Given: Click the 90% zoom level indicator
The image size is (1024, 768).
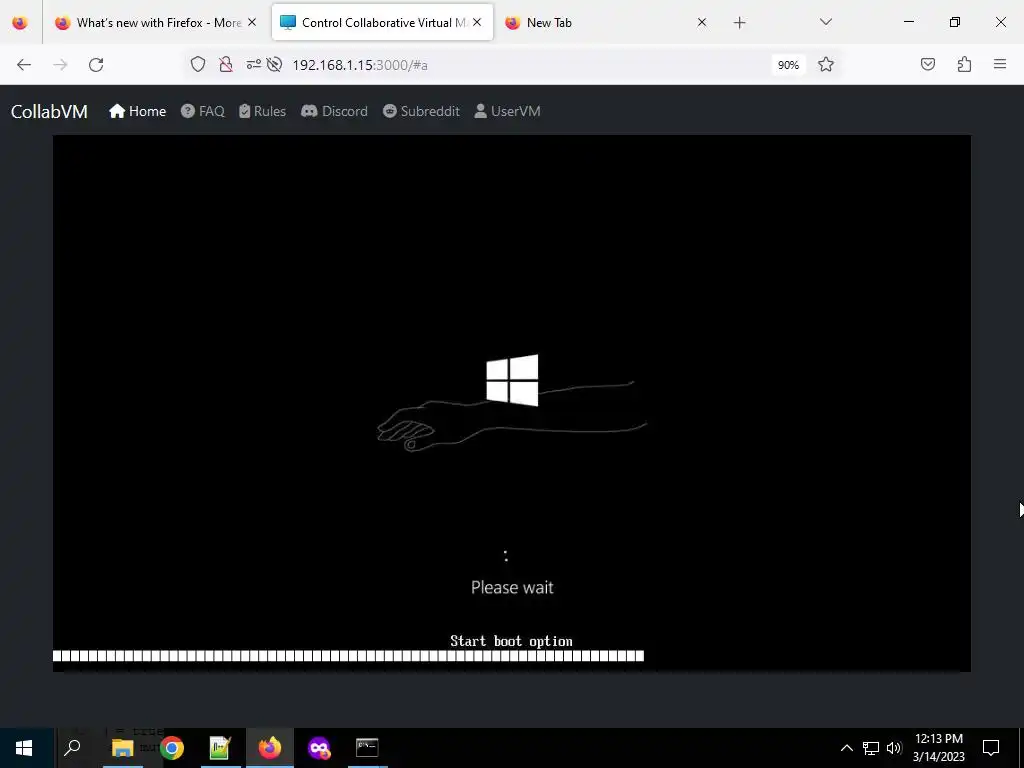Looking at the screenshot, I should 788,65.
